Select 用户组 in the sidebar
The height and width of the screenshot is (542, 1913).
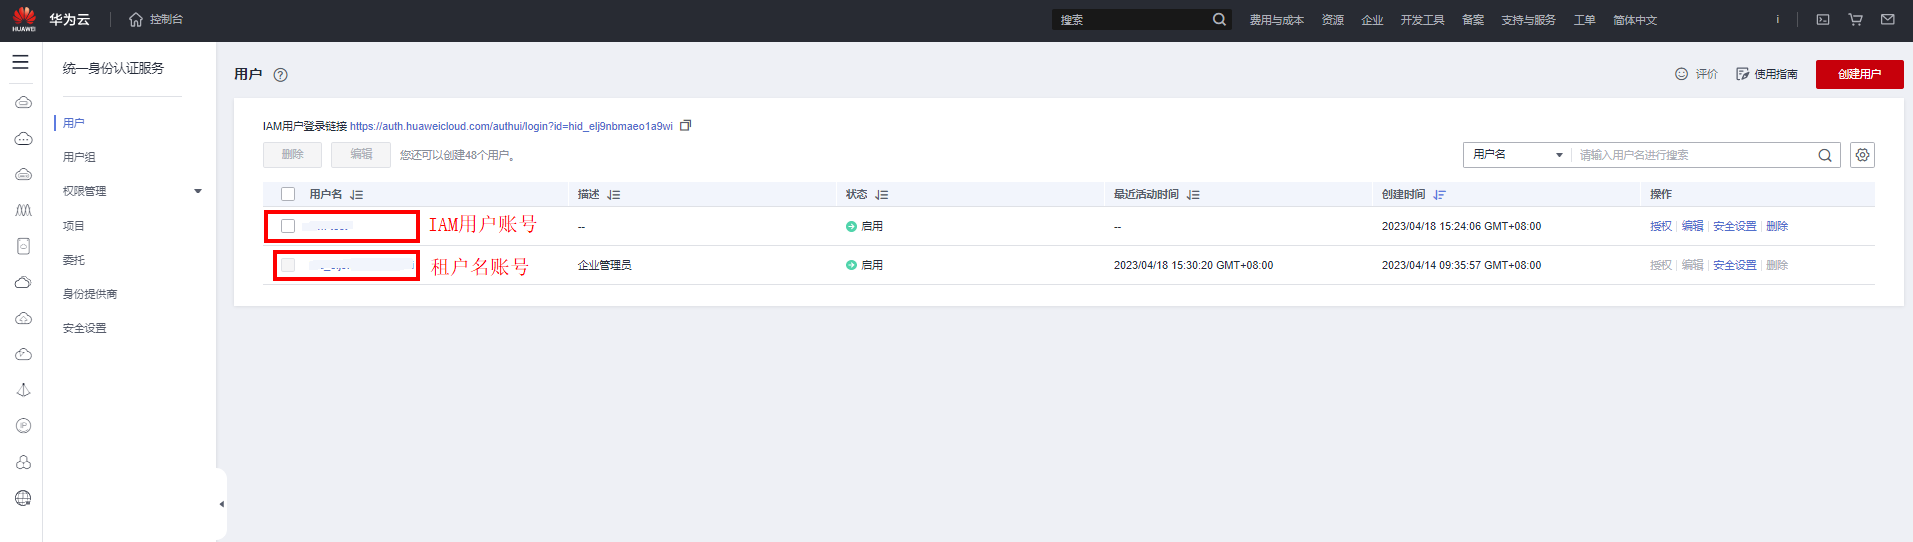[79, 157]
